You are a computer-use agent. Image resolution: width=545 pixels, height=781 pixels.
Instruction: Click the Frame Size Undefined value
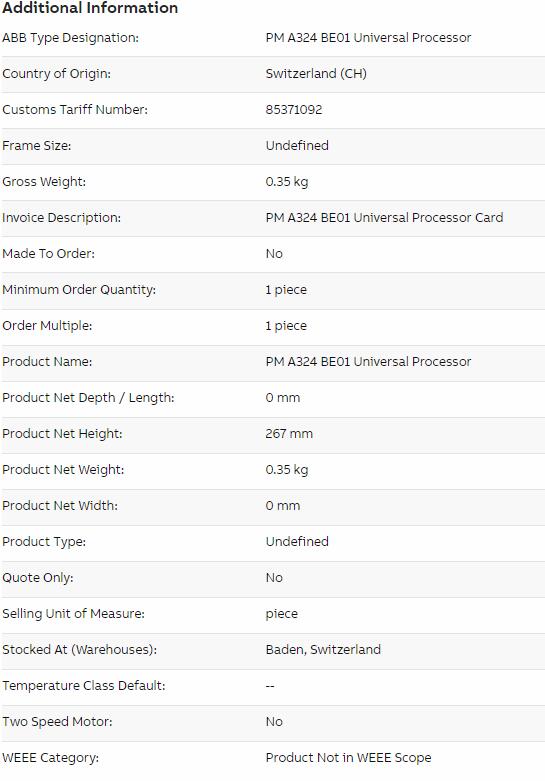pos(297,145)
